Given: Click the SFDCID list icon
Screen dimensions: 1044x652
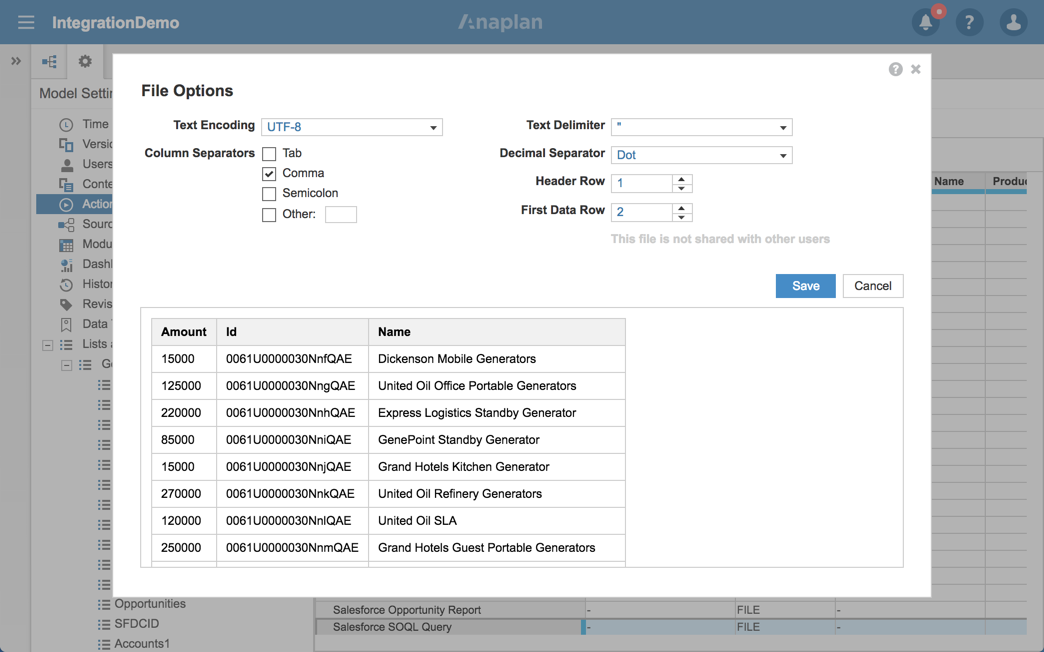Looking at the screenshot, I should (104, 624).
